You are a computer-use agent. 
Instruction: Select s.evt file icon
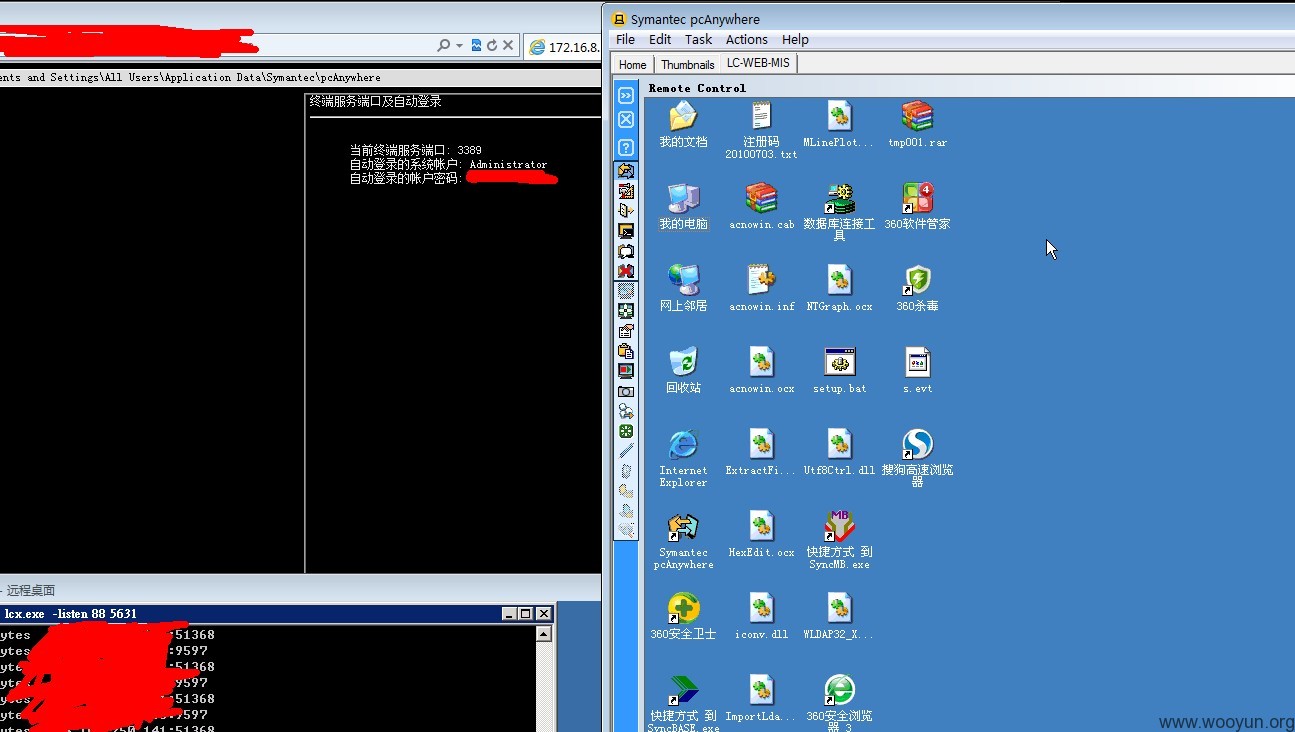point(917,362)
